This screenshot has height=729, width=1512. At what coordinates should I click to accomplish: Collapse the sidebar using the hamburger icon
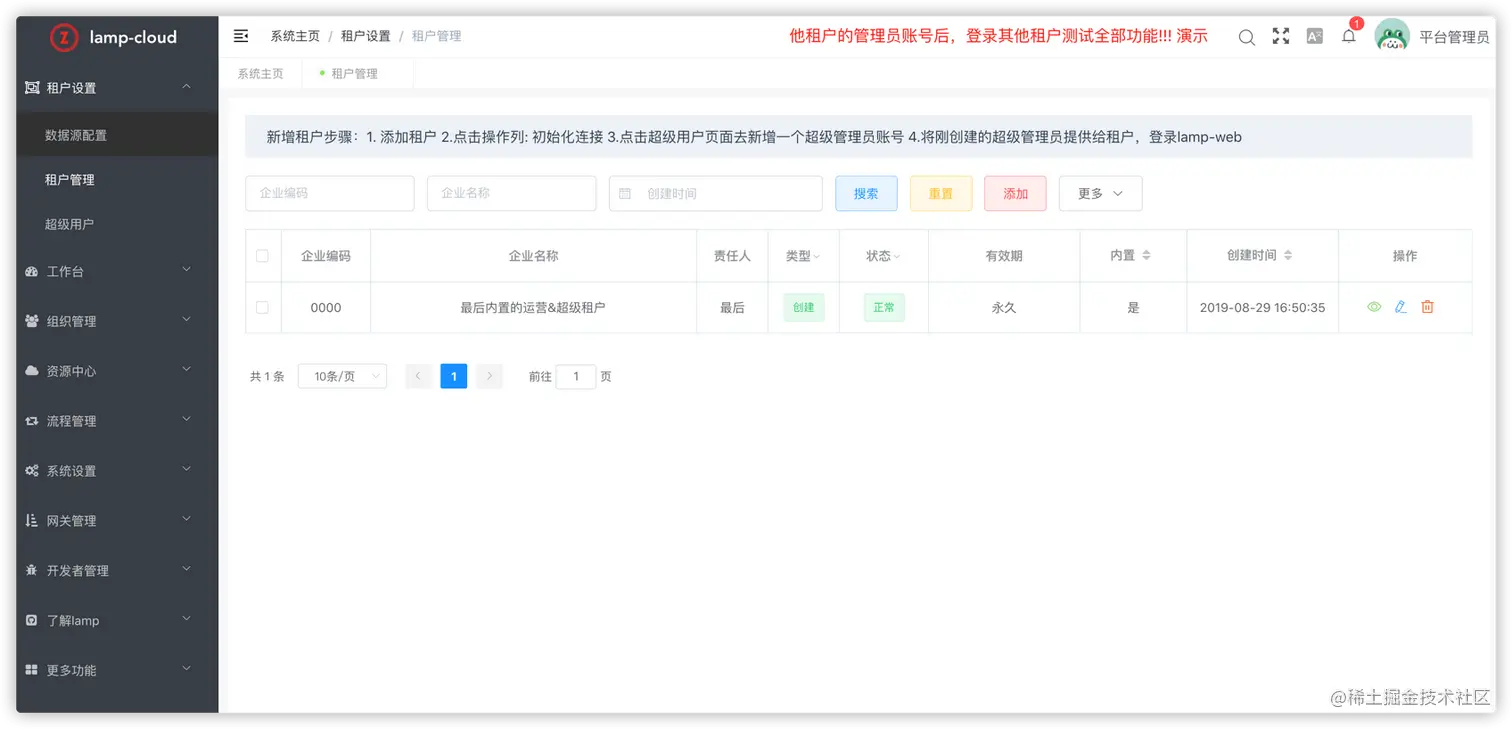240,35
